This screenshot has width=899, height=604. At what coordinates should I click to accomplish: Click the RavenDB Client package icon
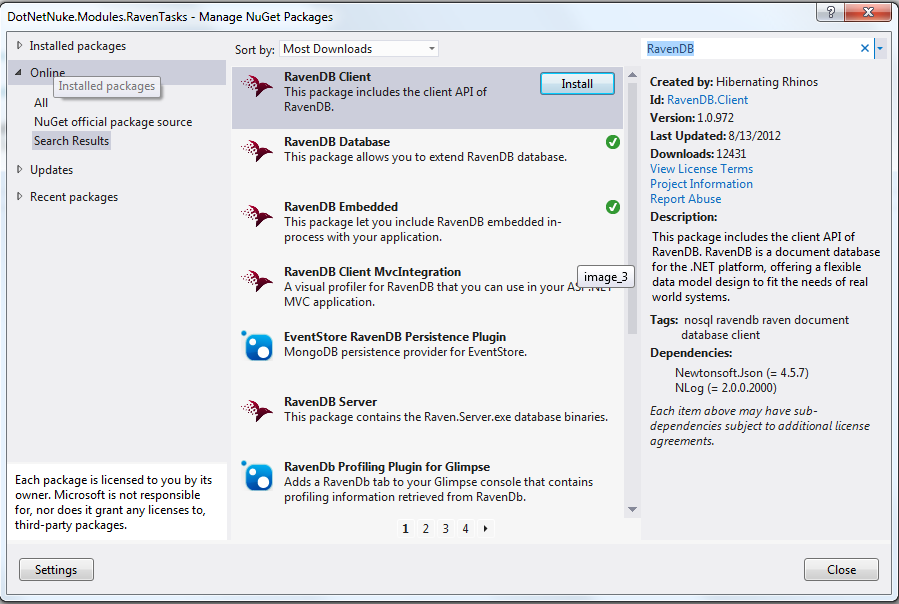point(258,86)
